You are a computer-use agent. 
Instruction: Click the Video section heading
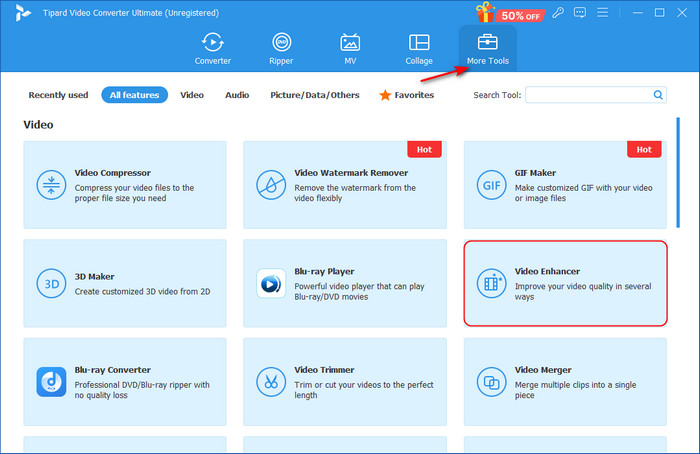tap(38, 125)
